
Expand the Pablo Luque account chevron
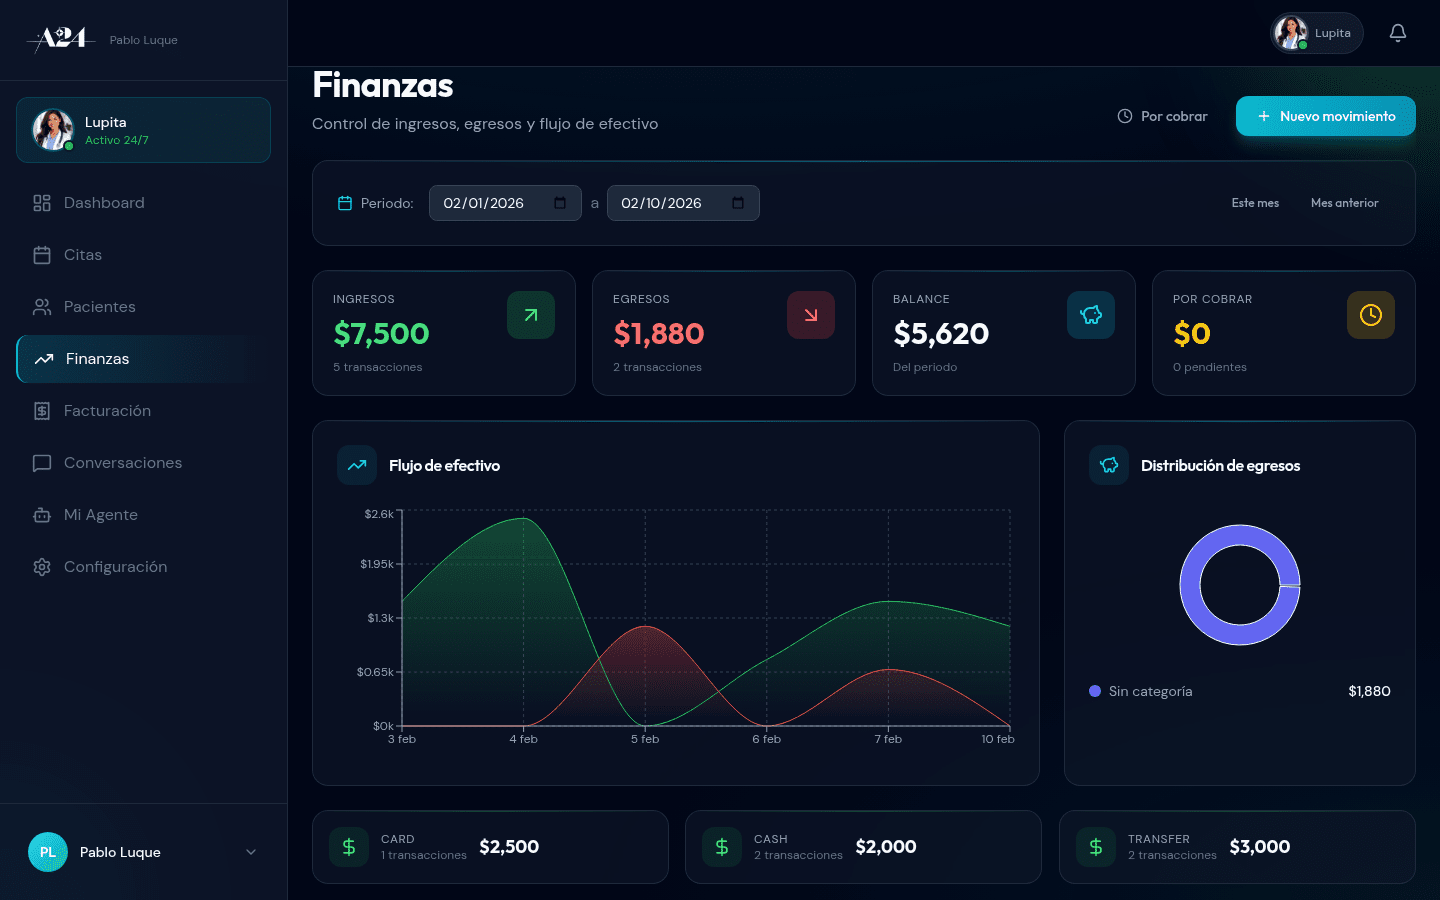click(x=250, y=852)
